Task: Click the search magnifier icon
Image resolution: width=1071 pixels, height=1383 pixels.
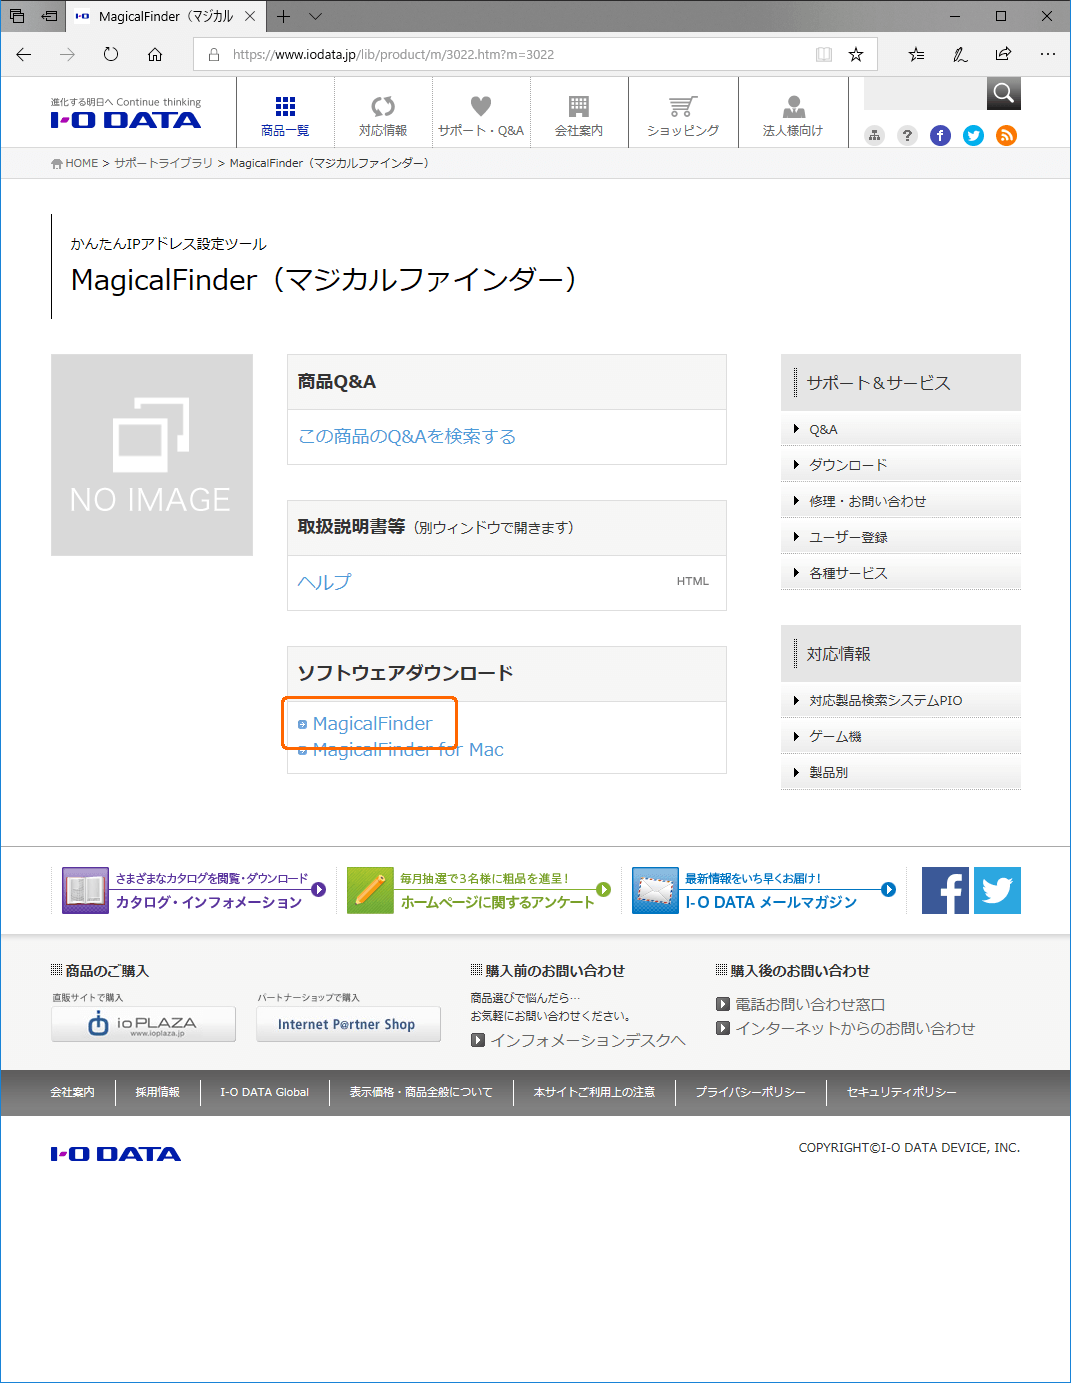Action: pos(1003,94)
